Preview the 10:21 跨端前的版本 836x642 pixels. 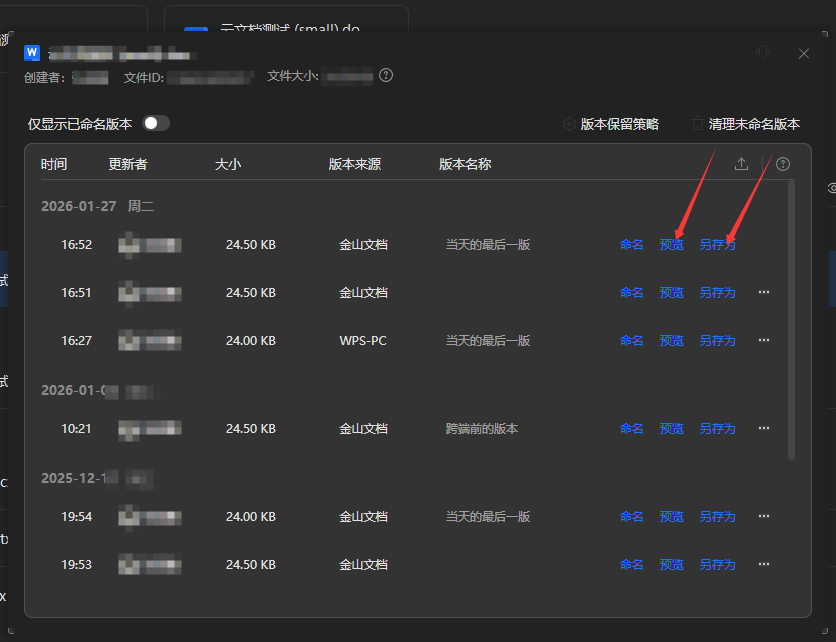coord(672,428)
